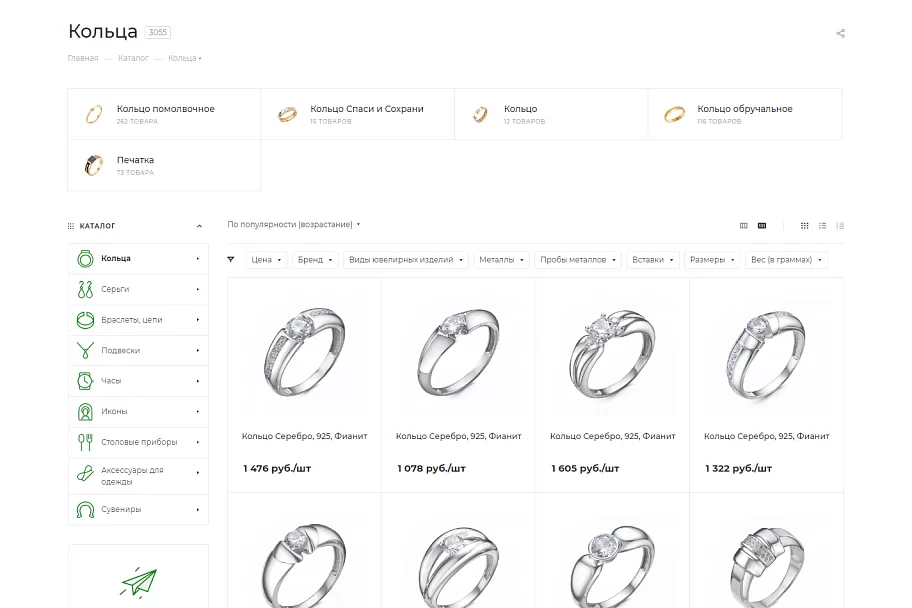The height and width of the screenshot is (608, 912).
Task: Click the filter funnel icon
Action: (231, 259)
